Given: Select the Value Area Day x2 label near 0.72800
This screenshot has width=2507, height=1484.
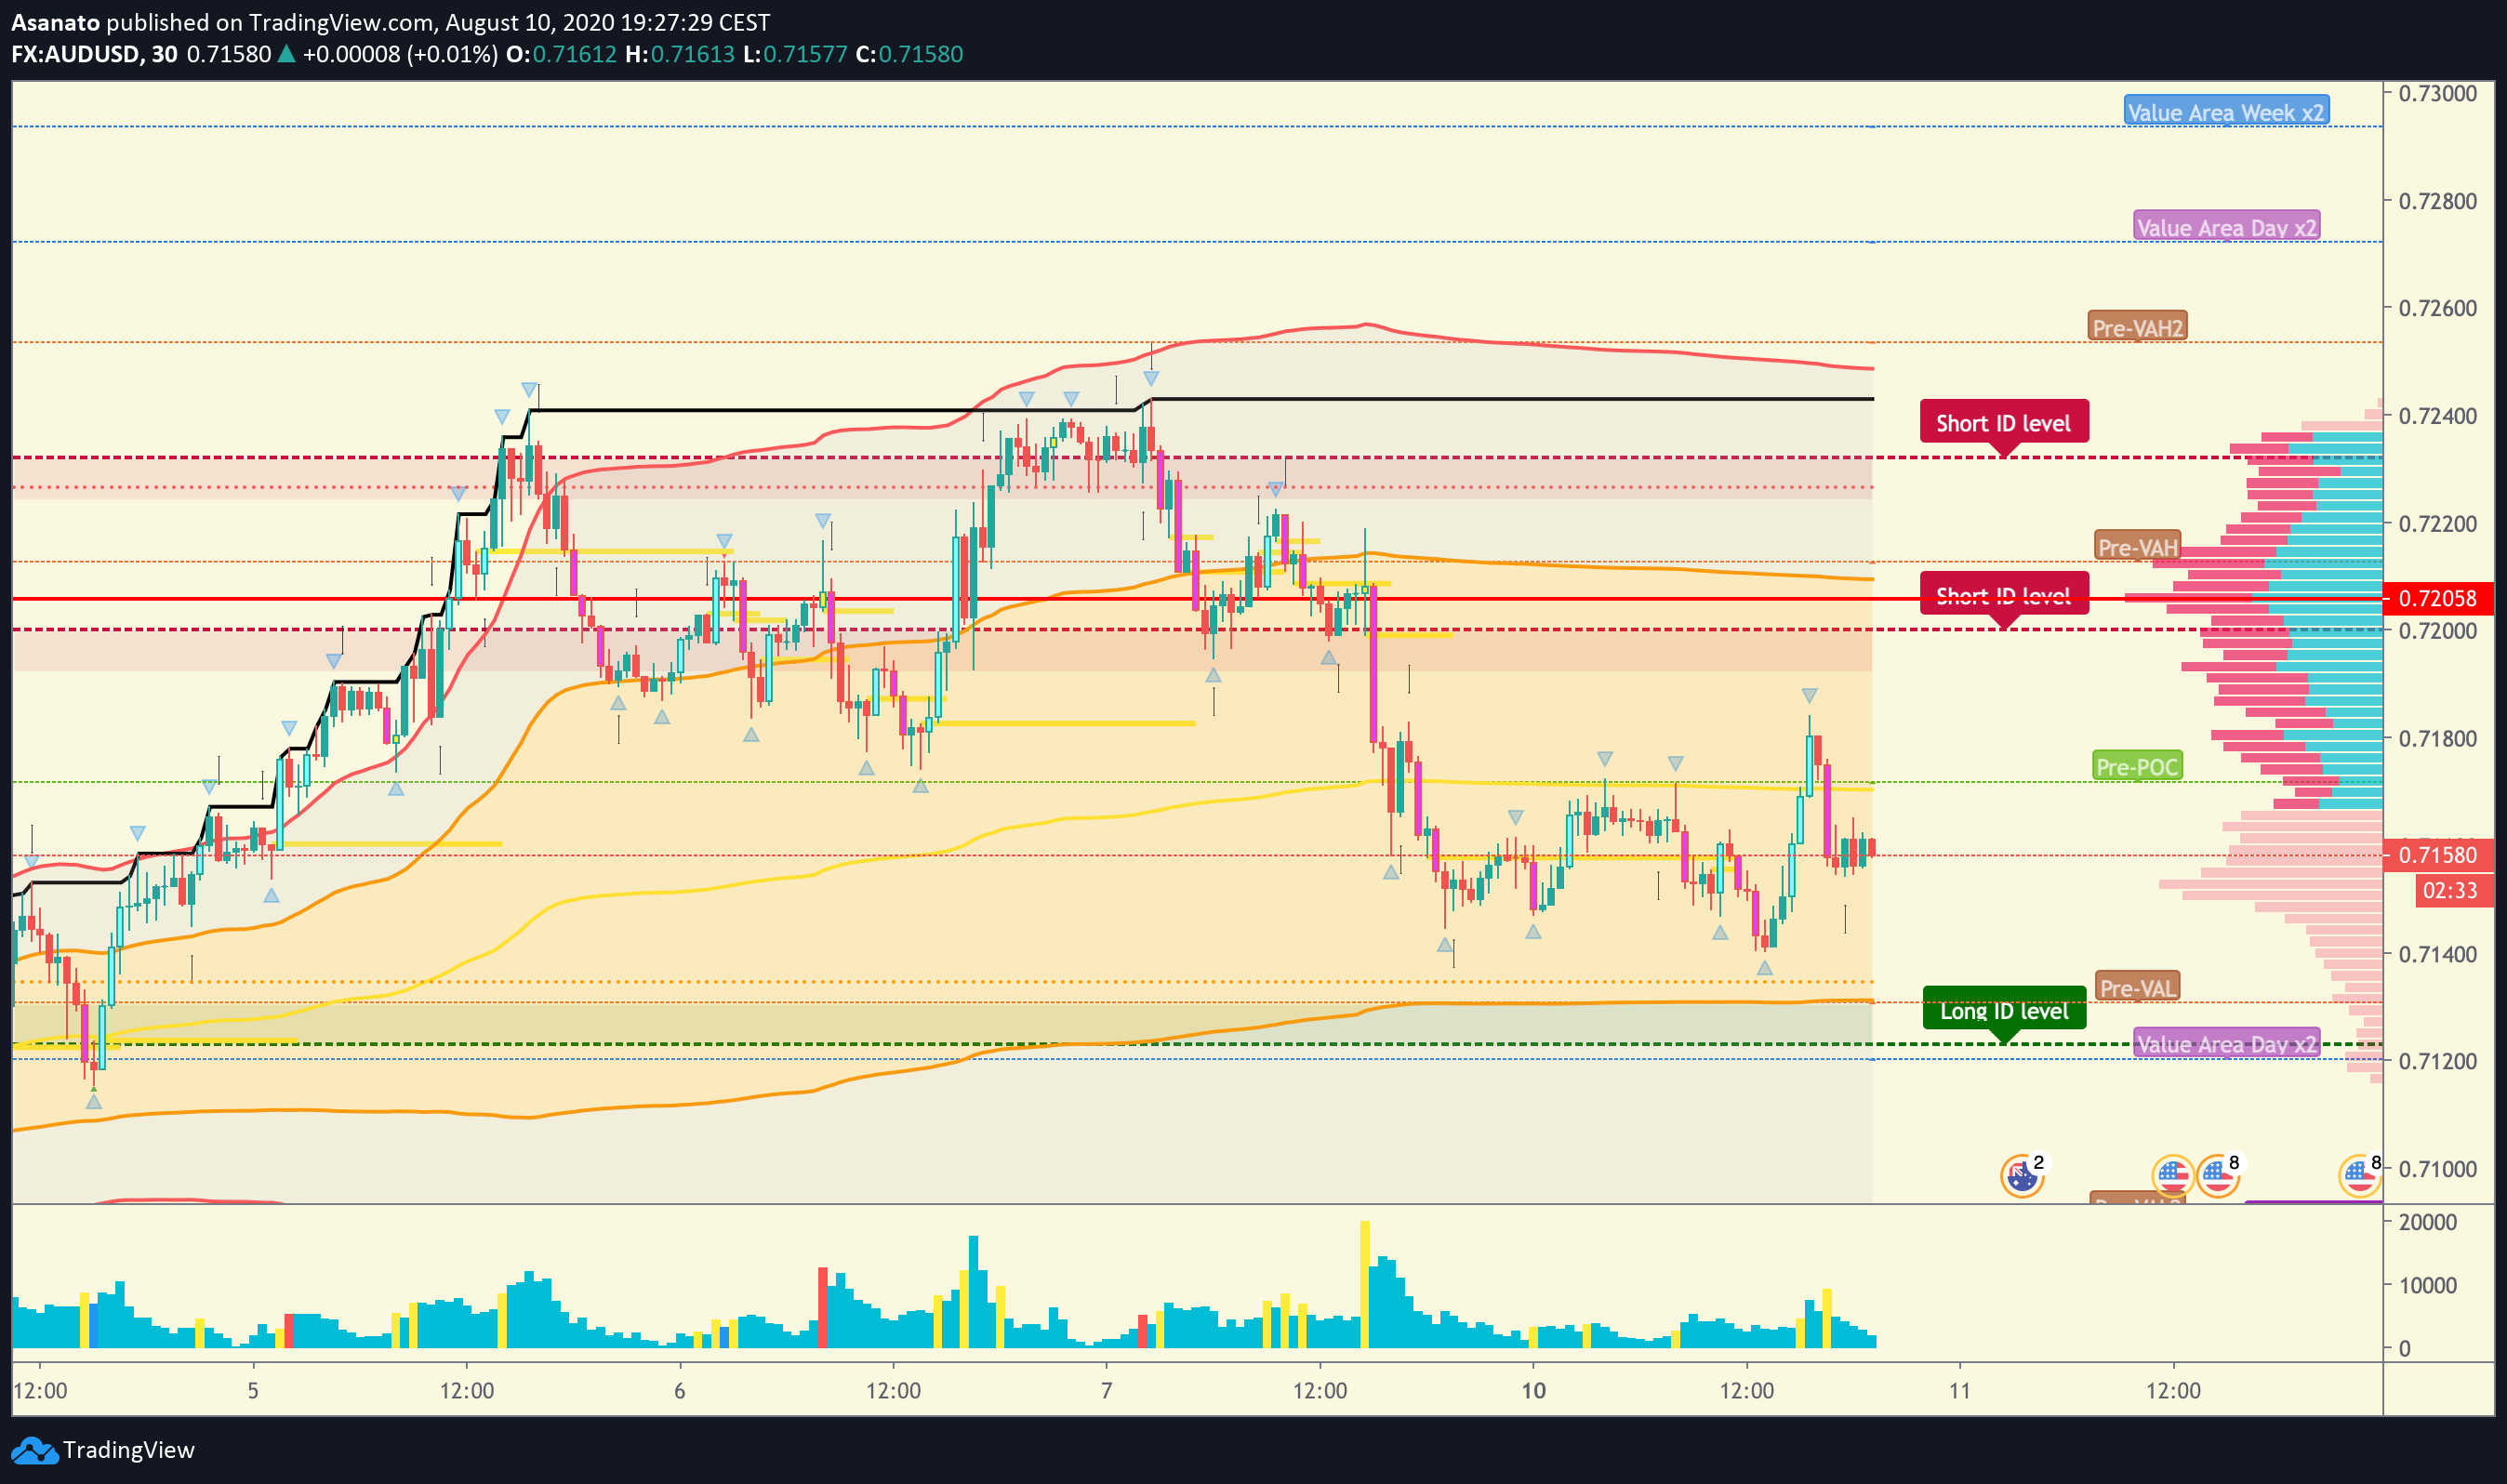Looking at the screenshot, I should [2226, 227].
